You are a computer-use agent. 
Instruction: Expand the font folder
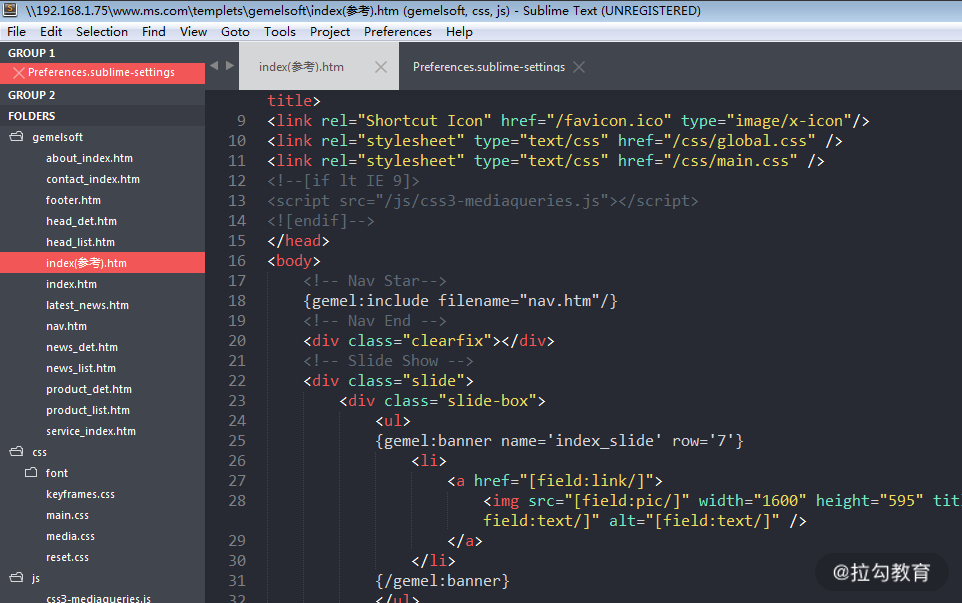pyautogui.click(x=31, y=473)
